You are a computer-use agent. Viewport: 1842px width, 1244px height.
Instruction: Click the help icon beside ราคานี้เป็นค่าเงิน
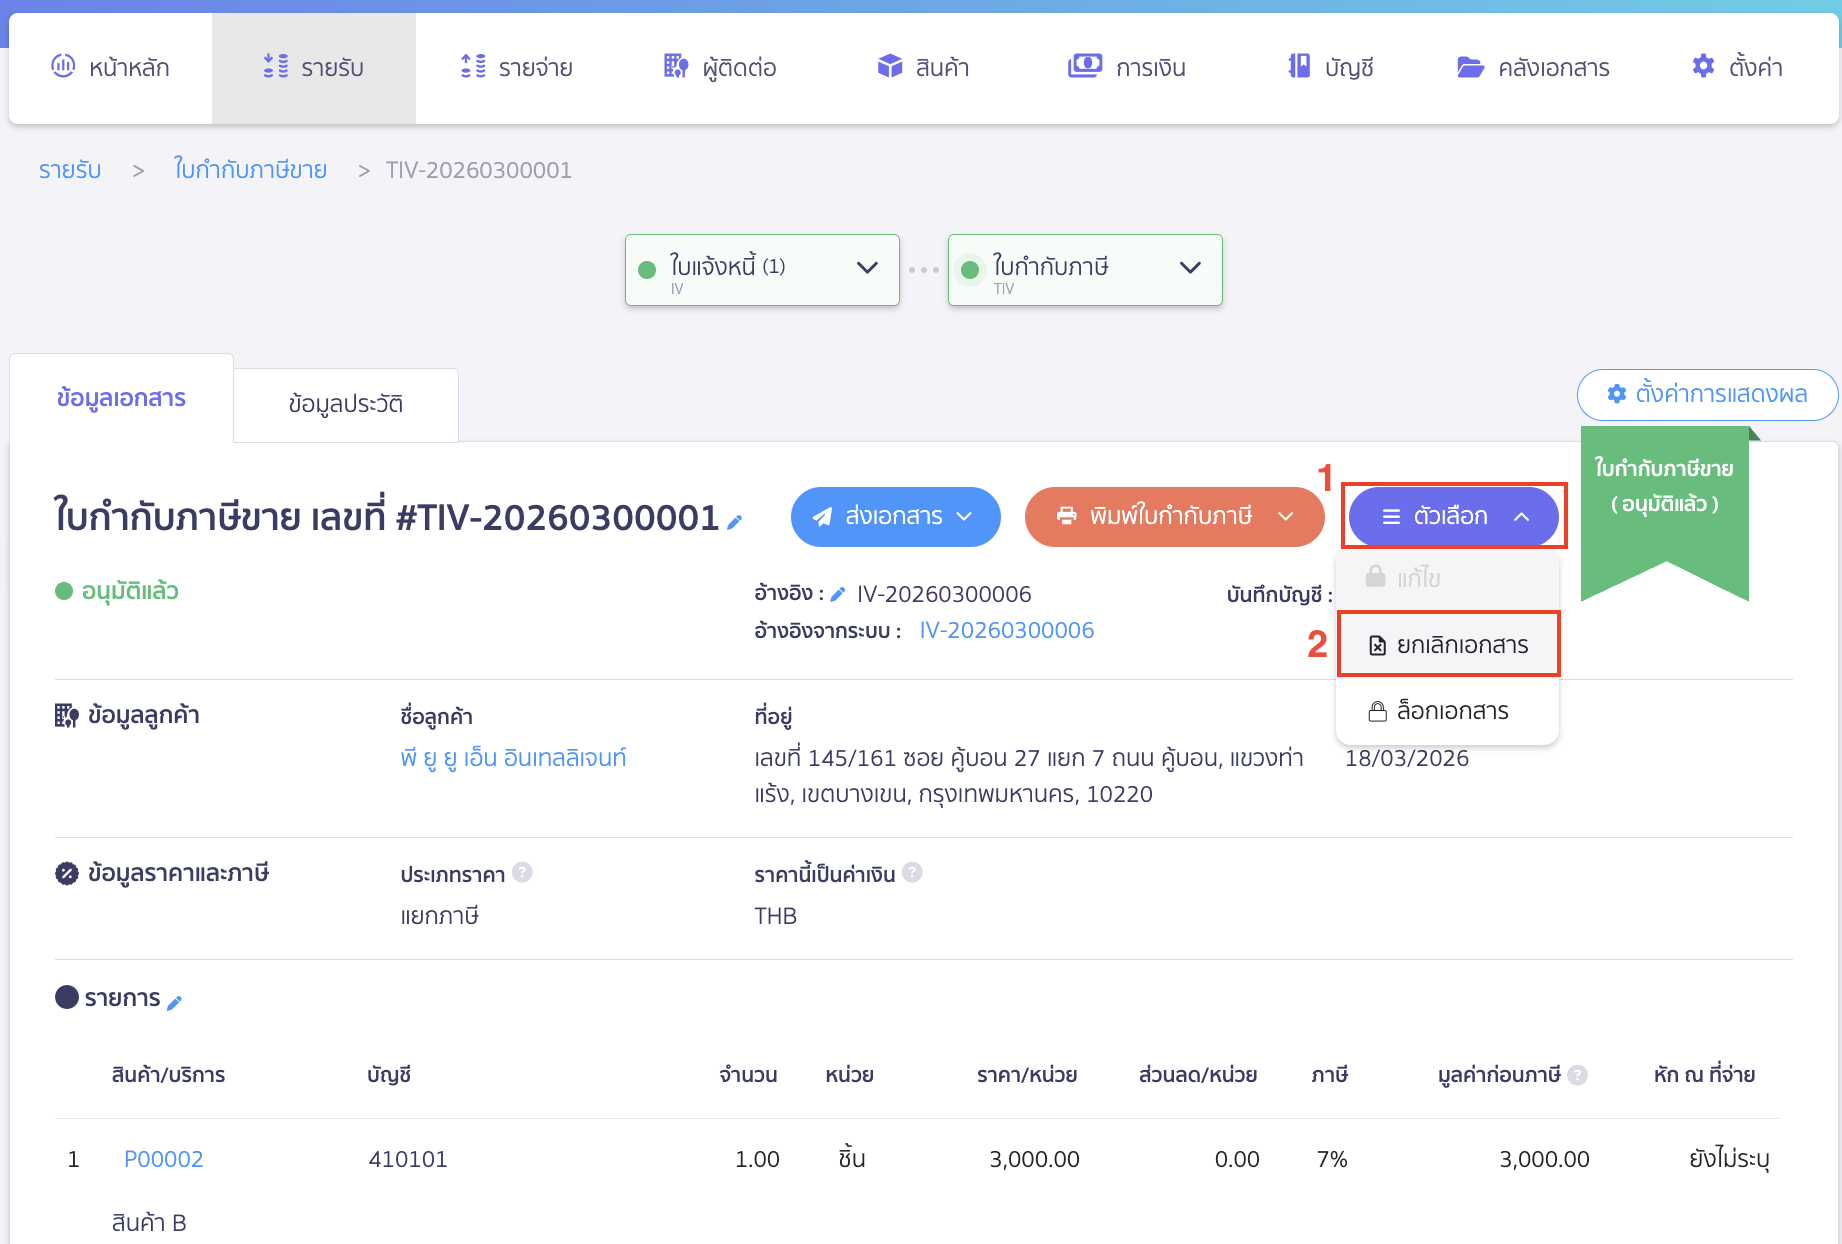click(912, 873)
